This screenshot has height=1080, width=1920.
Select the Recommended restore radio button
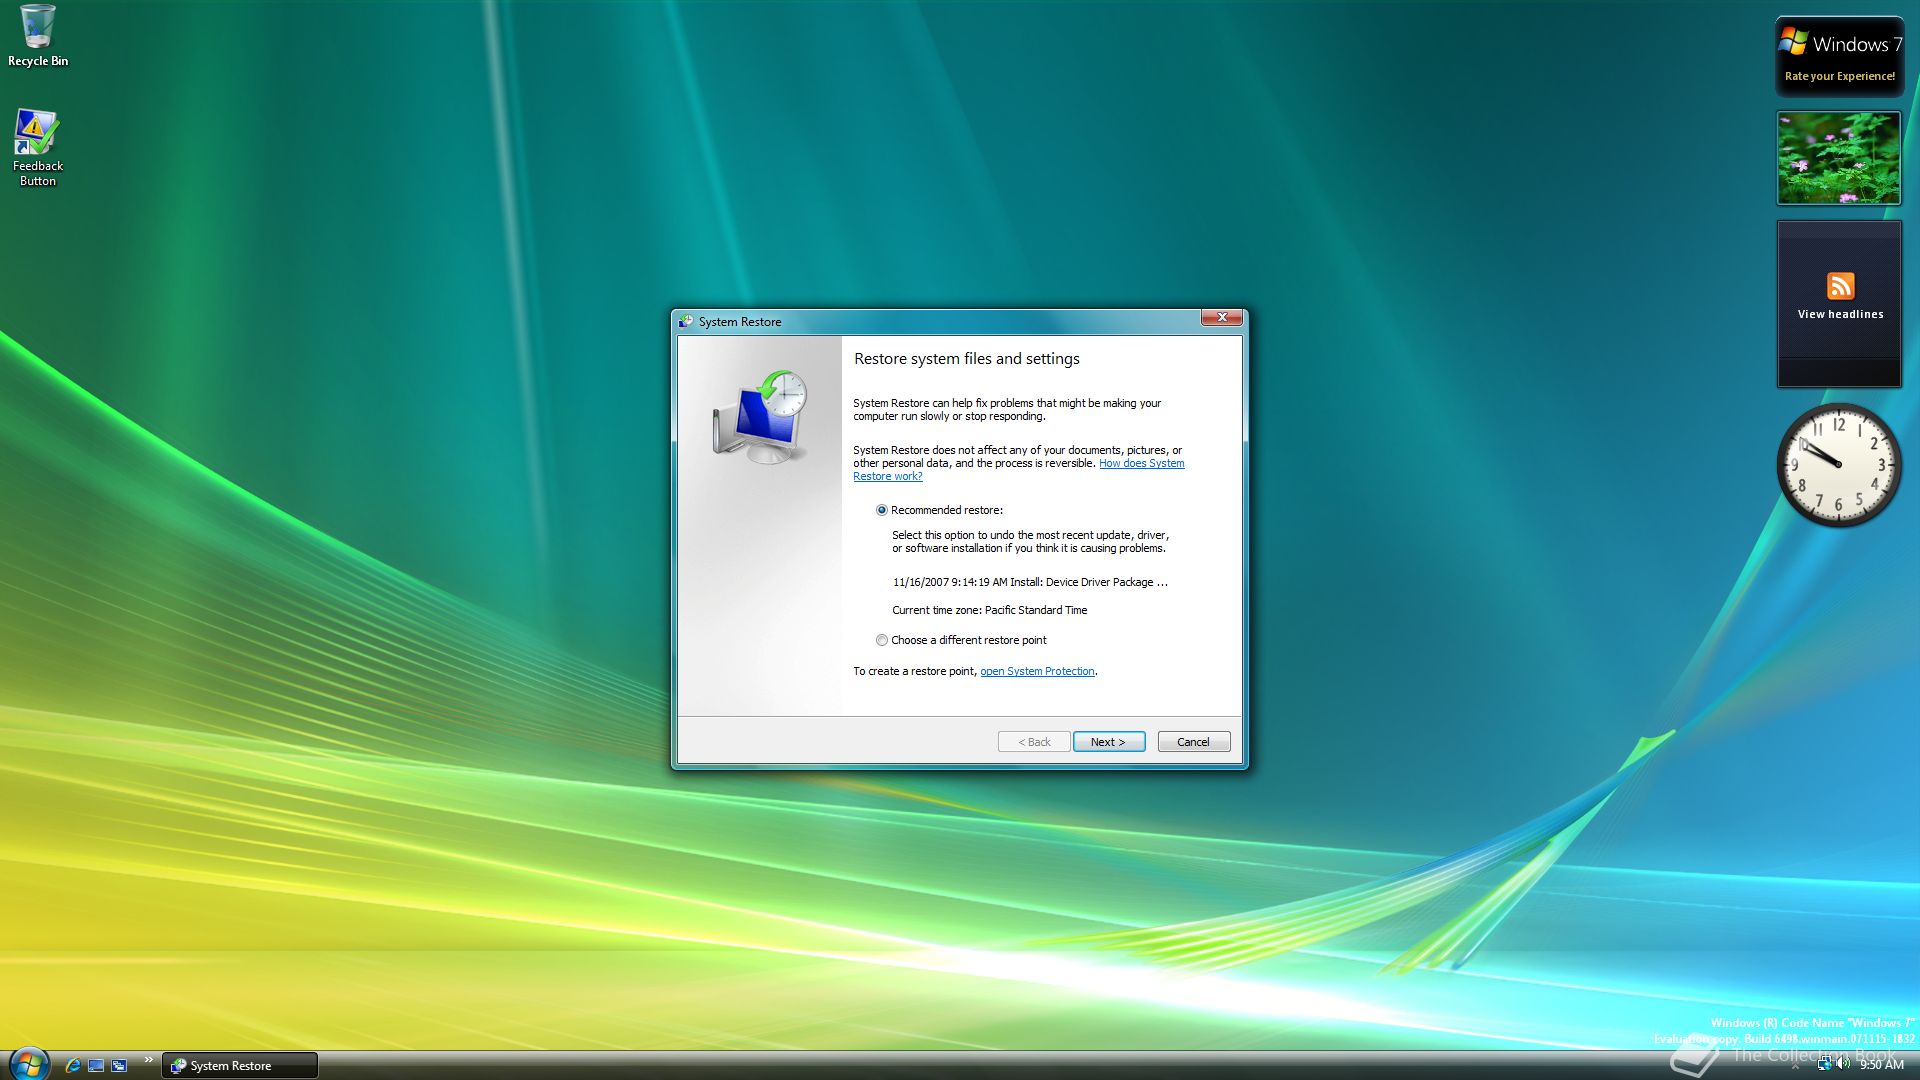882,510
